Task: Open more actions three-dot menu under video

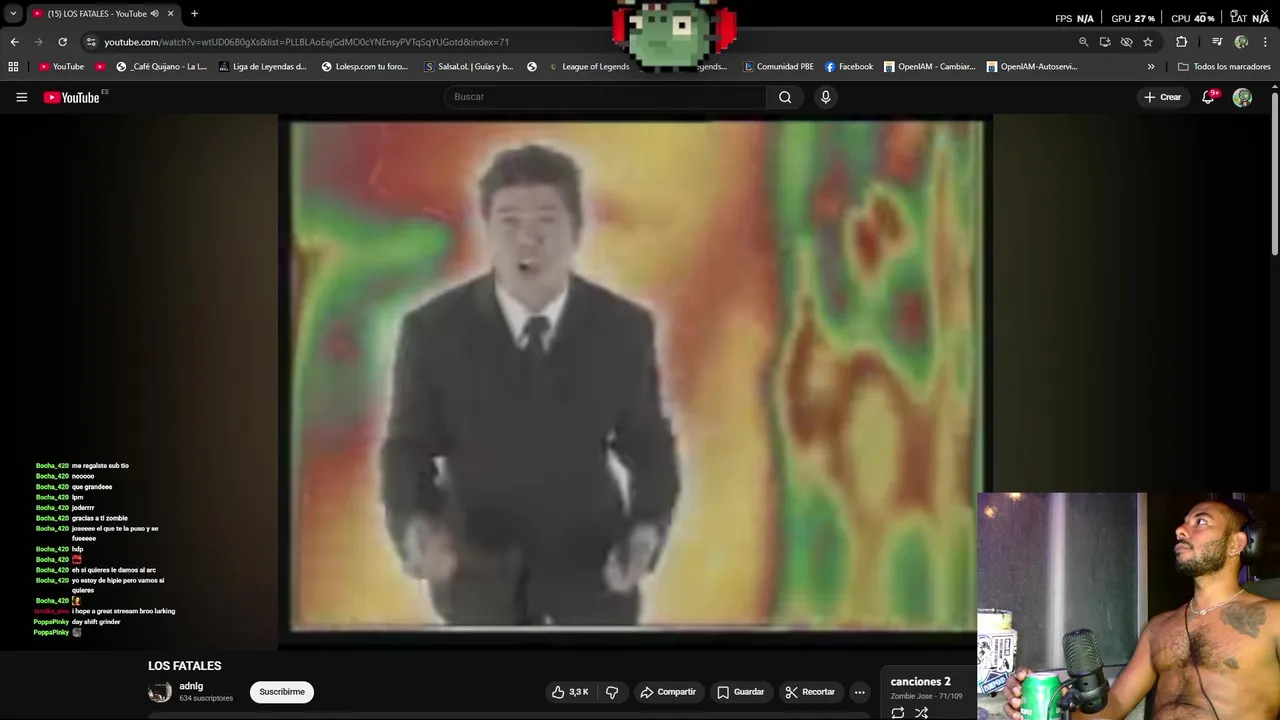Action: click(x=859, y=692)
